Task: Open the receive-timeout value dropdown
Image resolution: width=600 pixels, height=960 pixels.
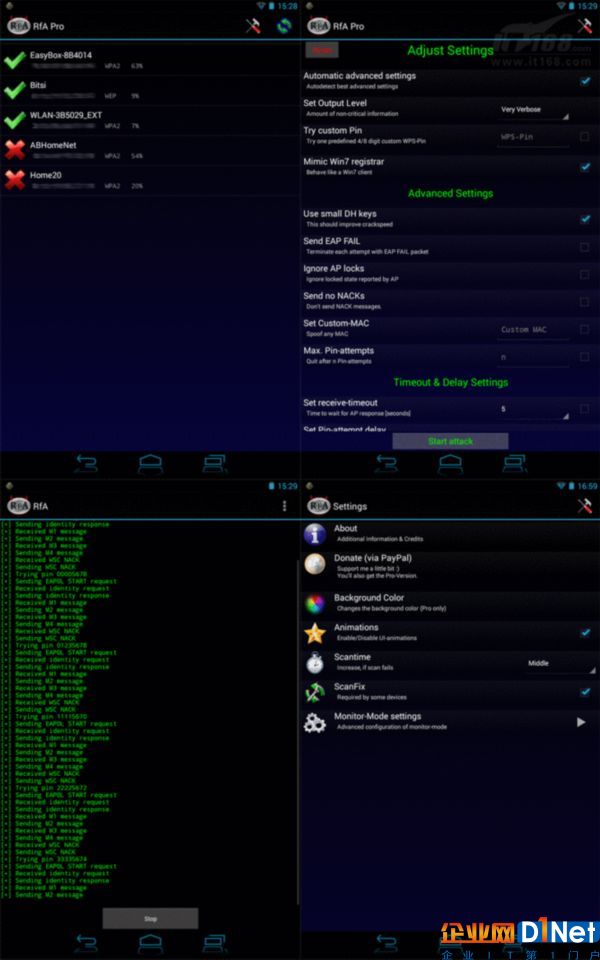Action: pyautogui.click(x=533, y=410)
